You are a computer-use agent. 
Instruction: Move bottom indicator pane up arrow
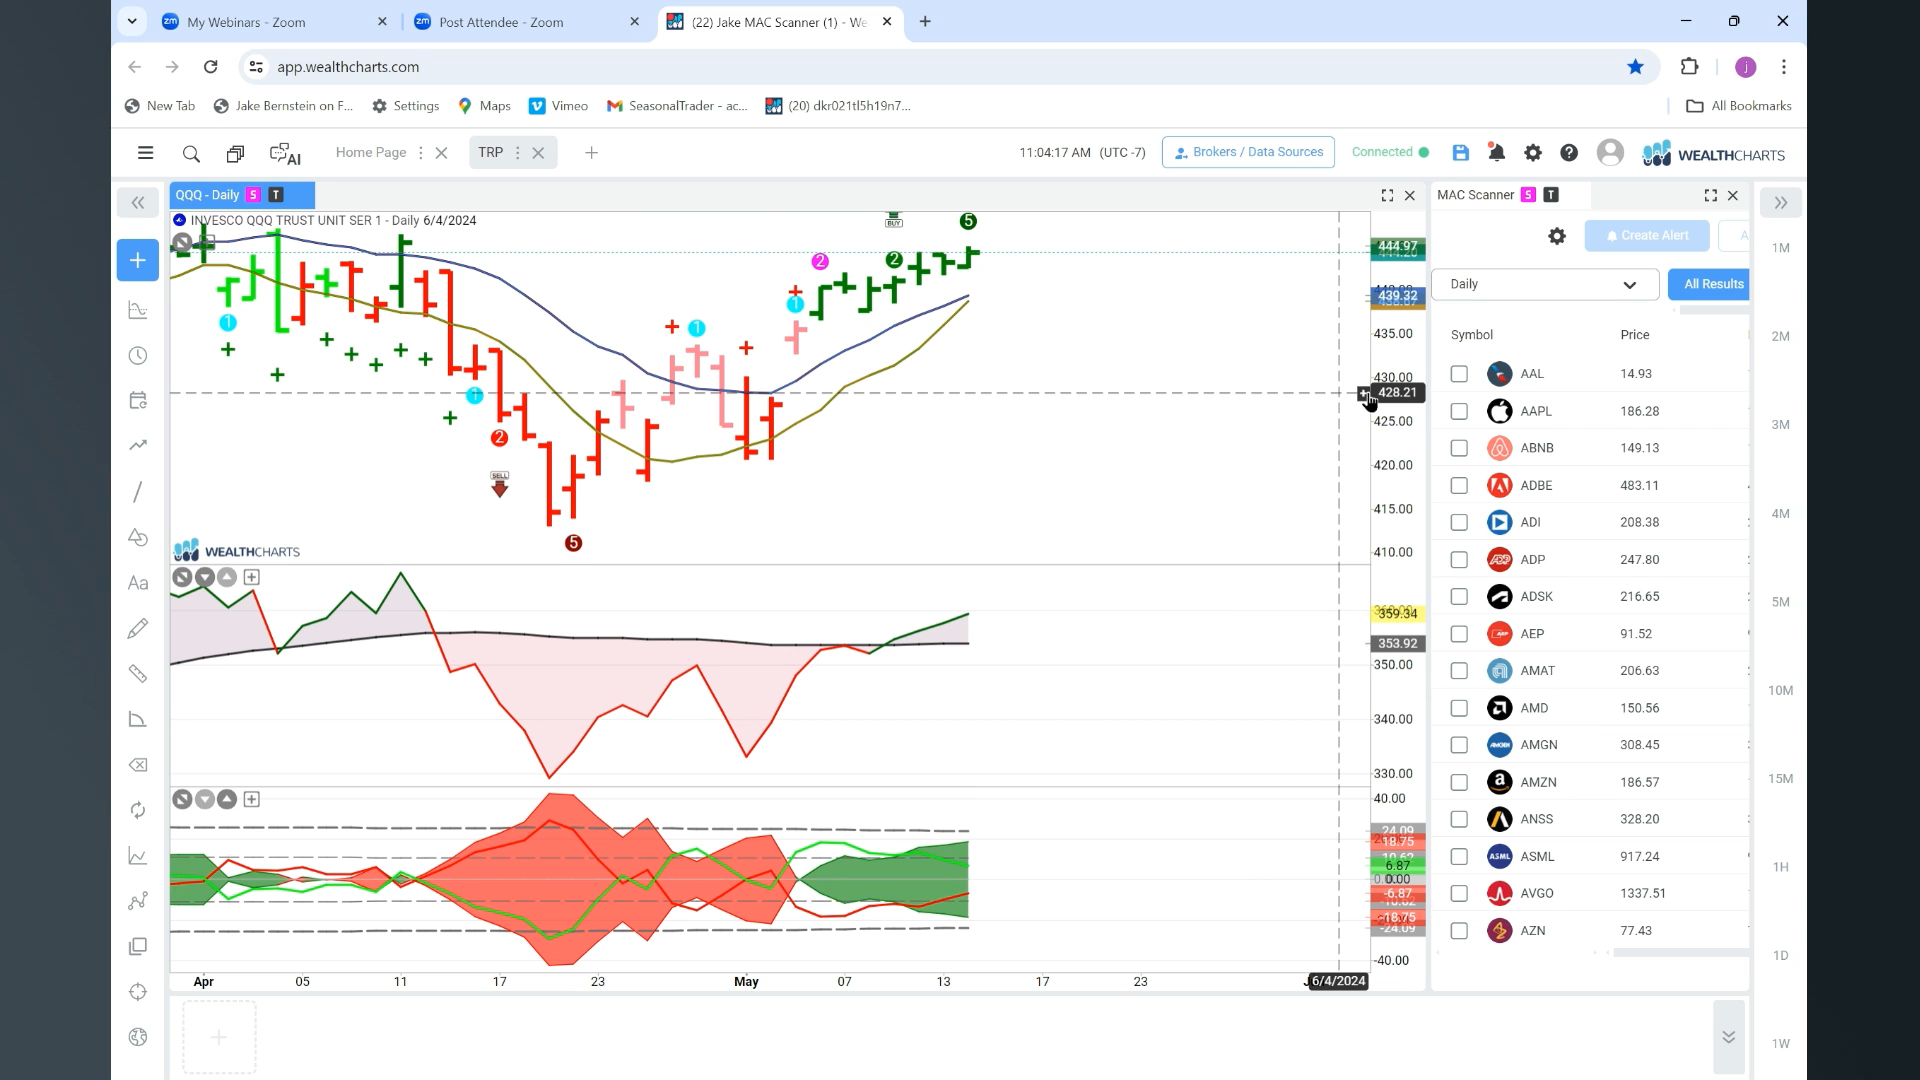(x=227, y=799)
